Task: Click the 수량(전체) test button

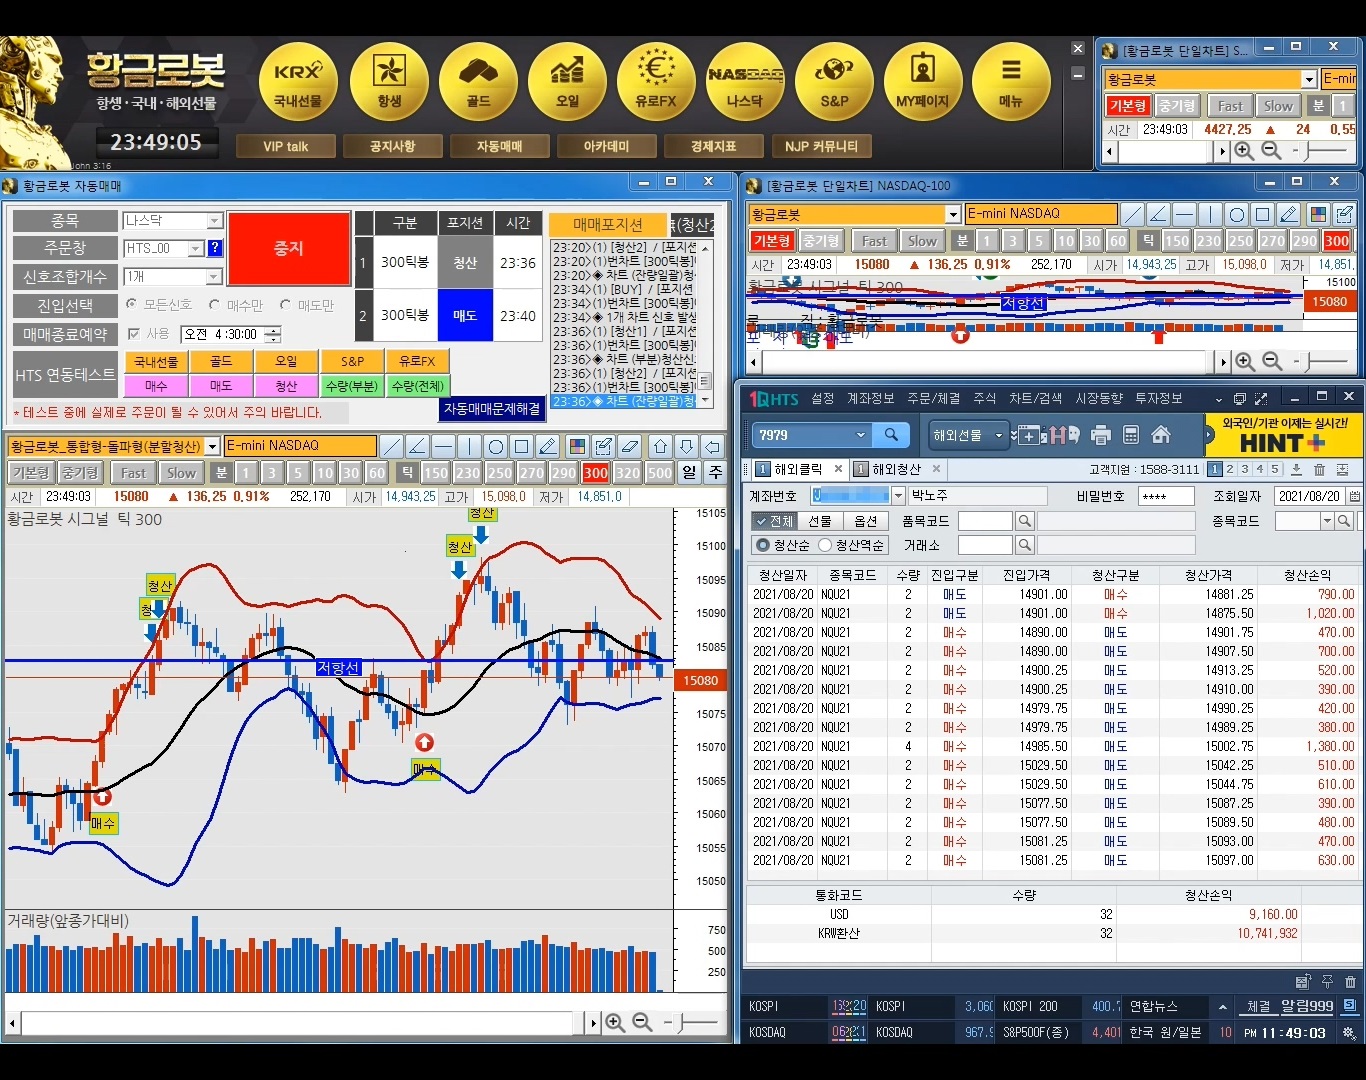Action: 418,385
